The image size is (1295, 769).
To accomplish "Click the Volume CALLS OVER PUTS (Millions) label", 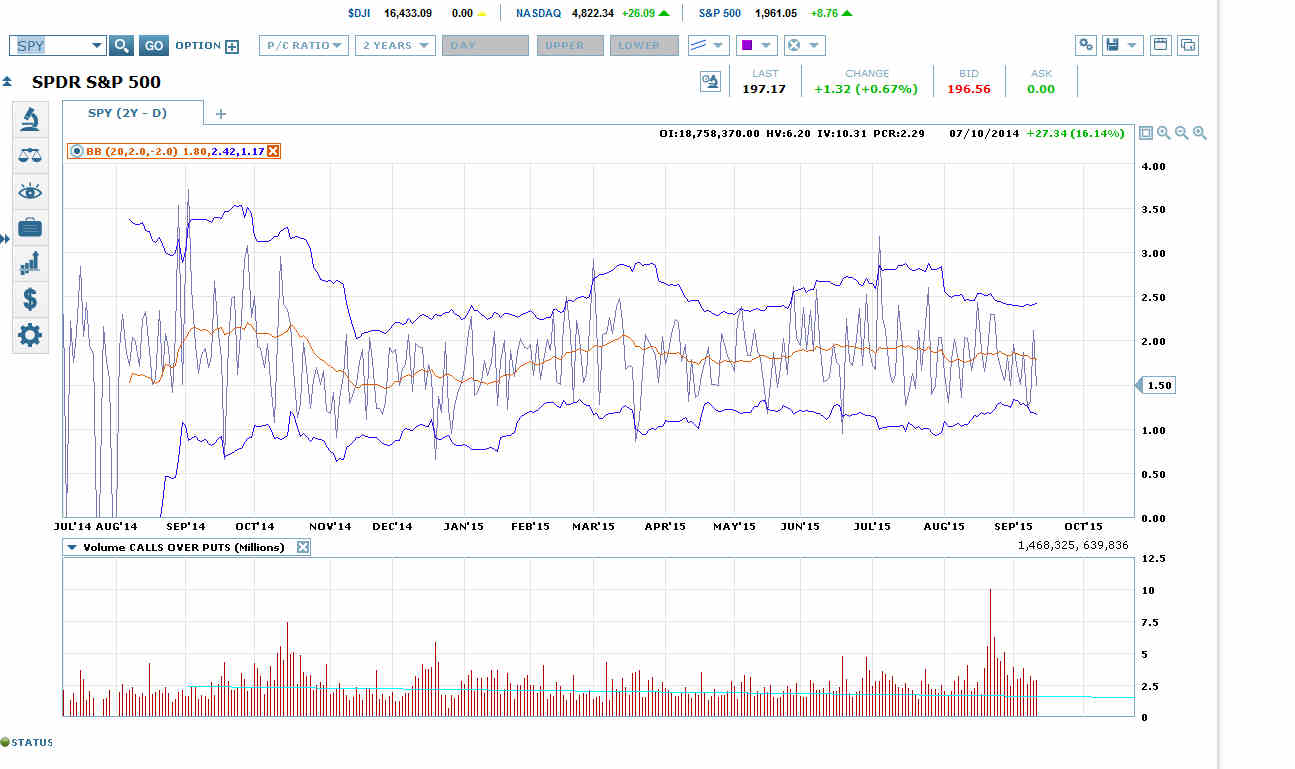I will click(x=184, y=547).
